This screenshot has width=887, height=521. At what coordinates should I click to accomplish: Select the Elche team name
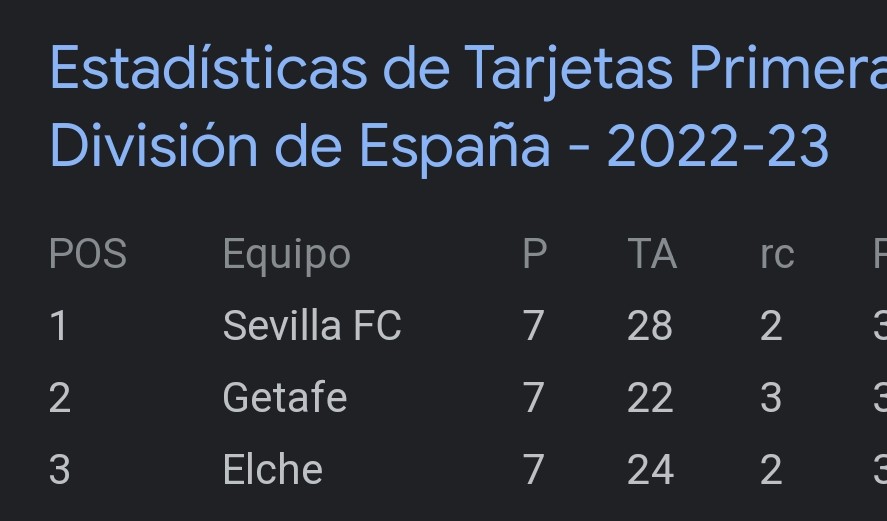coord(273,469)
